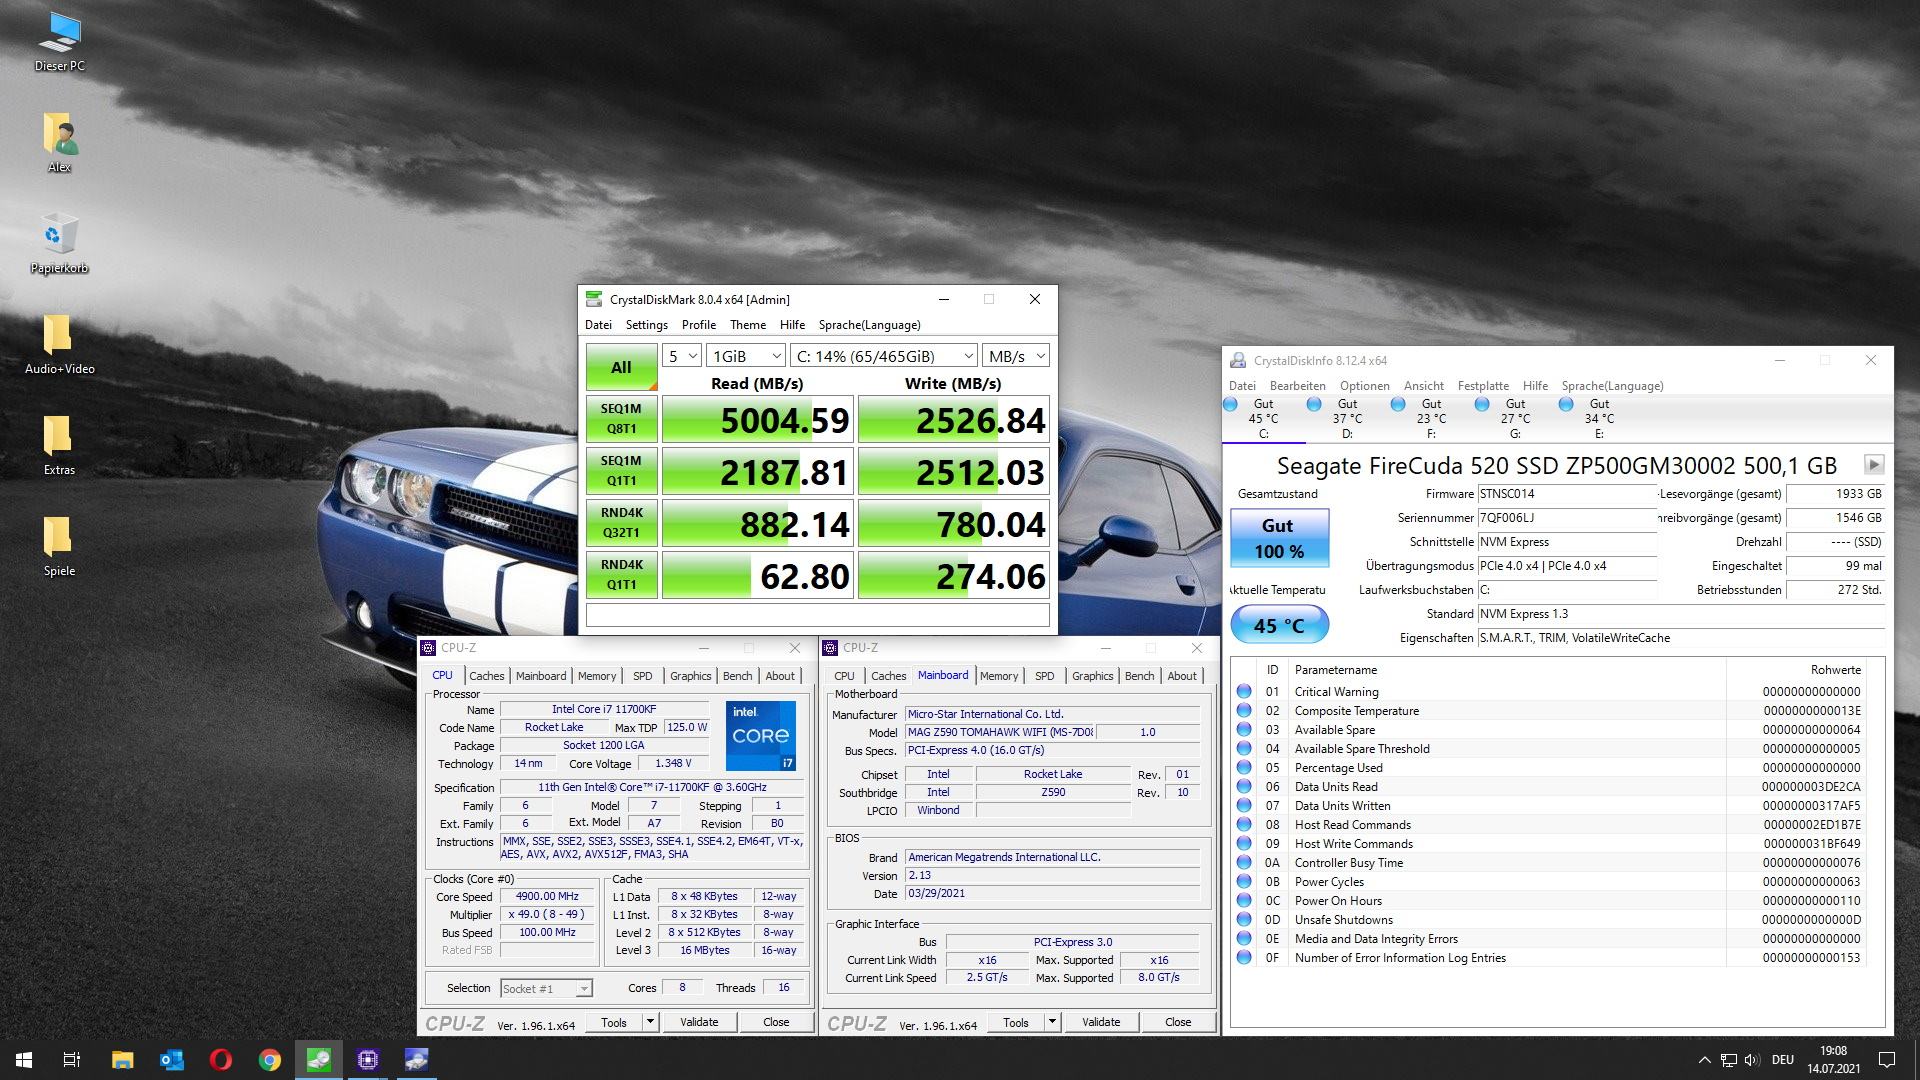1920x1080 pixels.
Task: Run SEQ1M Q8T1 benchmark test
Action: [621, 419]
